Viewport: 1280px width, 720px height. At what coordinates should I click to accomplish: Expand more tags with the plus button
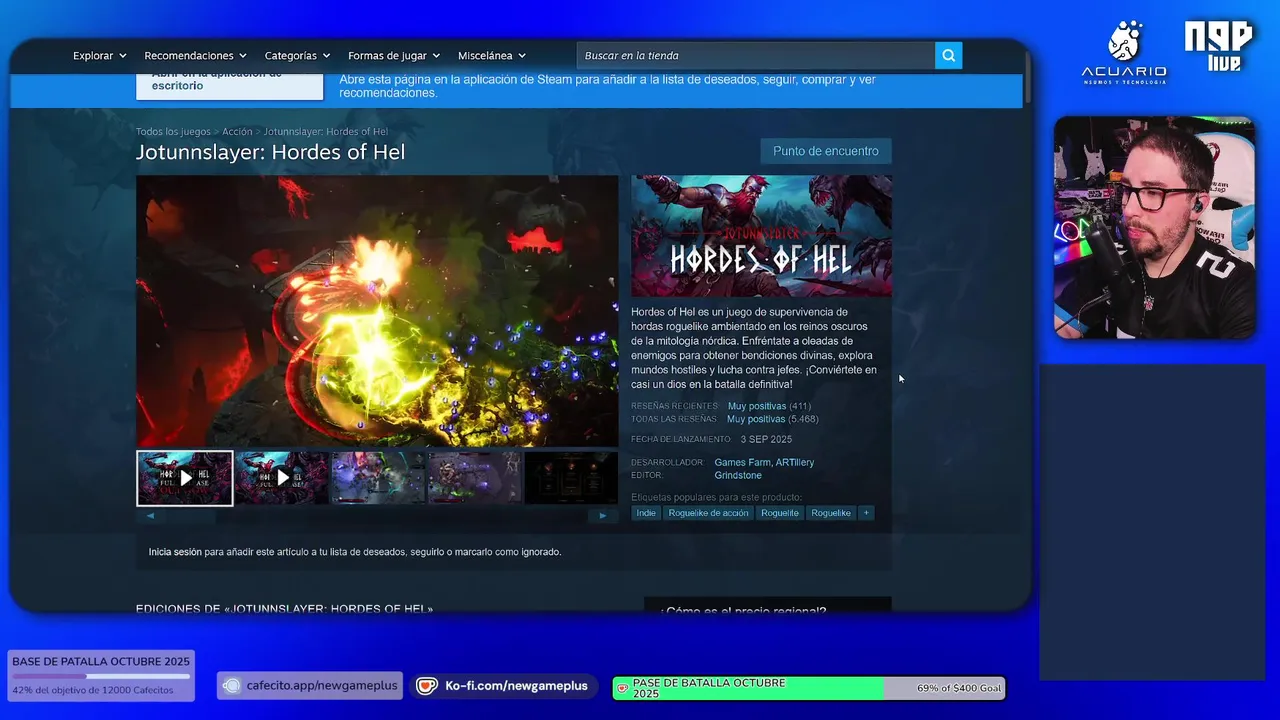pyautogui.click(x=866, y=513)
